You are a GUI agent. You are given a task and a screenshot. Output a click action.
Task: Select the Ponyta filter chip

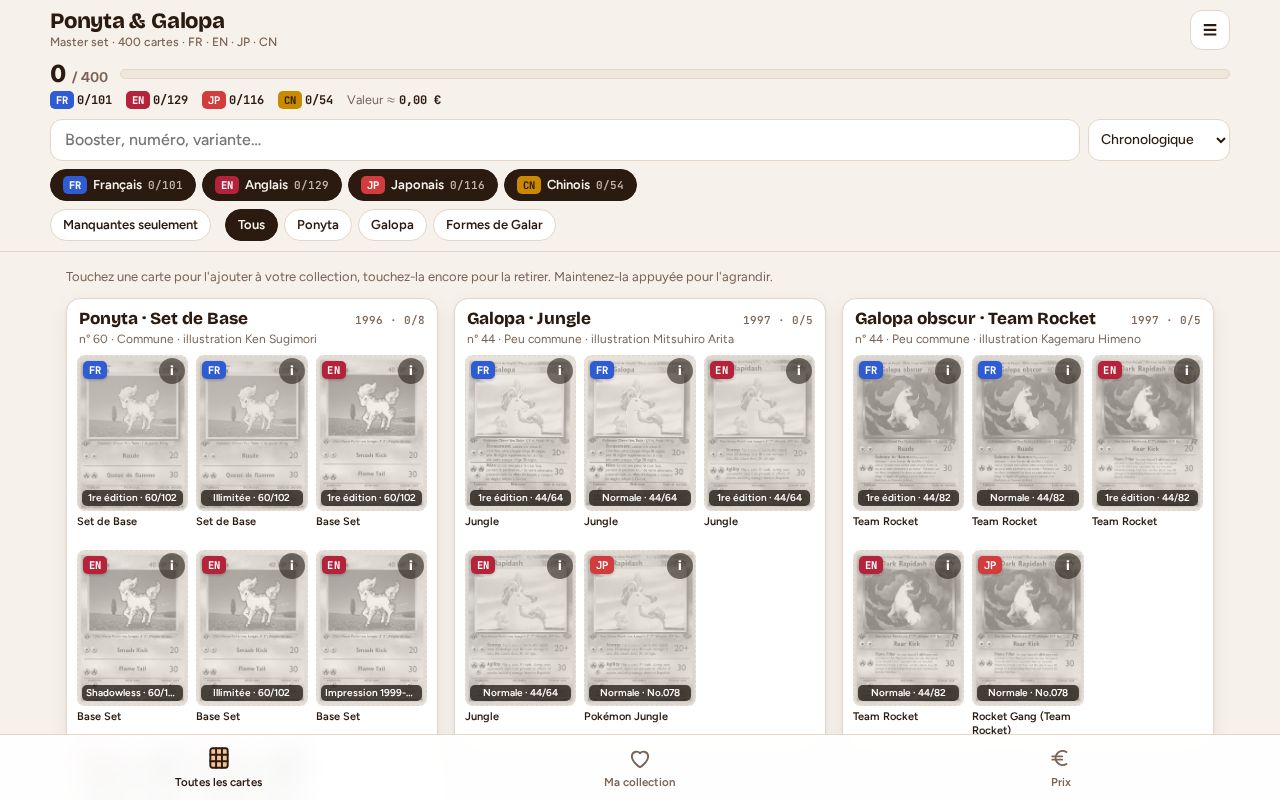[x=318, y=225]
